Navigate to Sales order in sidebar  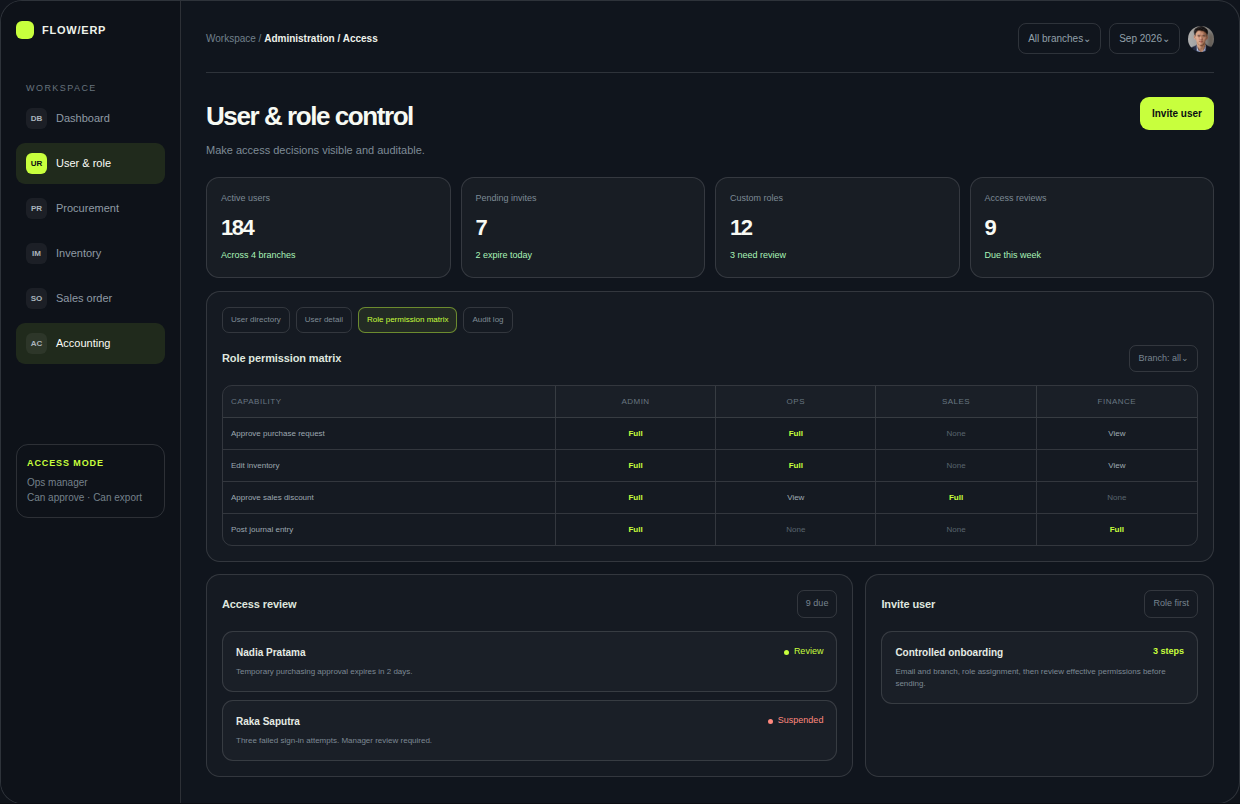click(x=90, y=298)
